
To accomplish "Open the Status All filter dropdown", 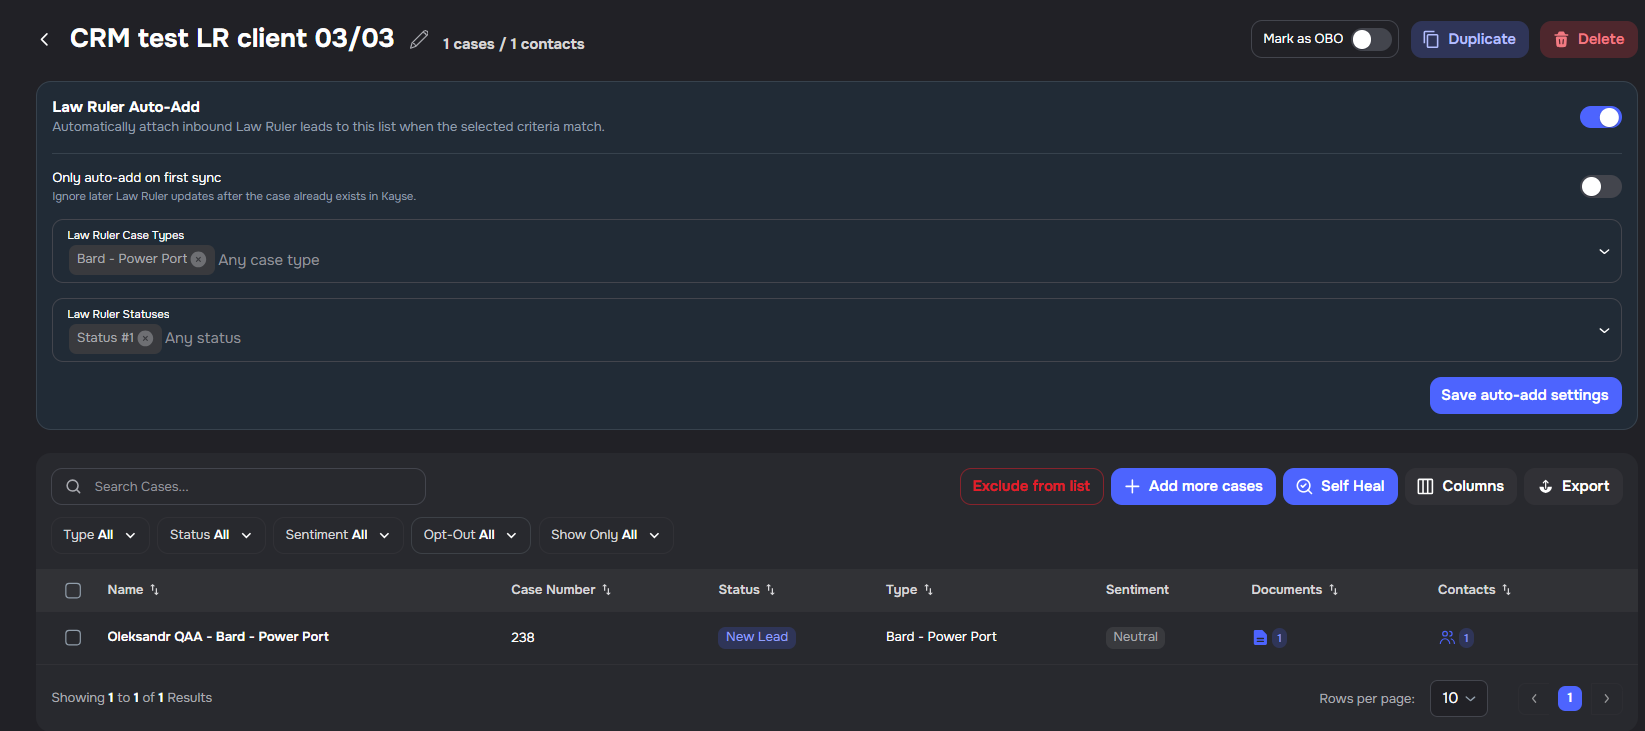I will tap(211, 535).
